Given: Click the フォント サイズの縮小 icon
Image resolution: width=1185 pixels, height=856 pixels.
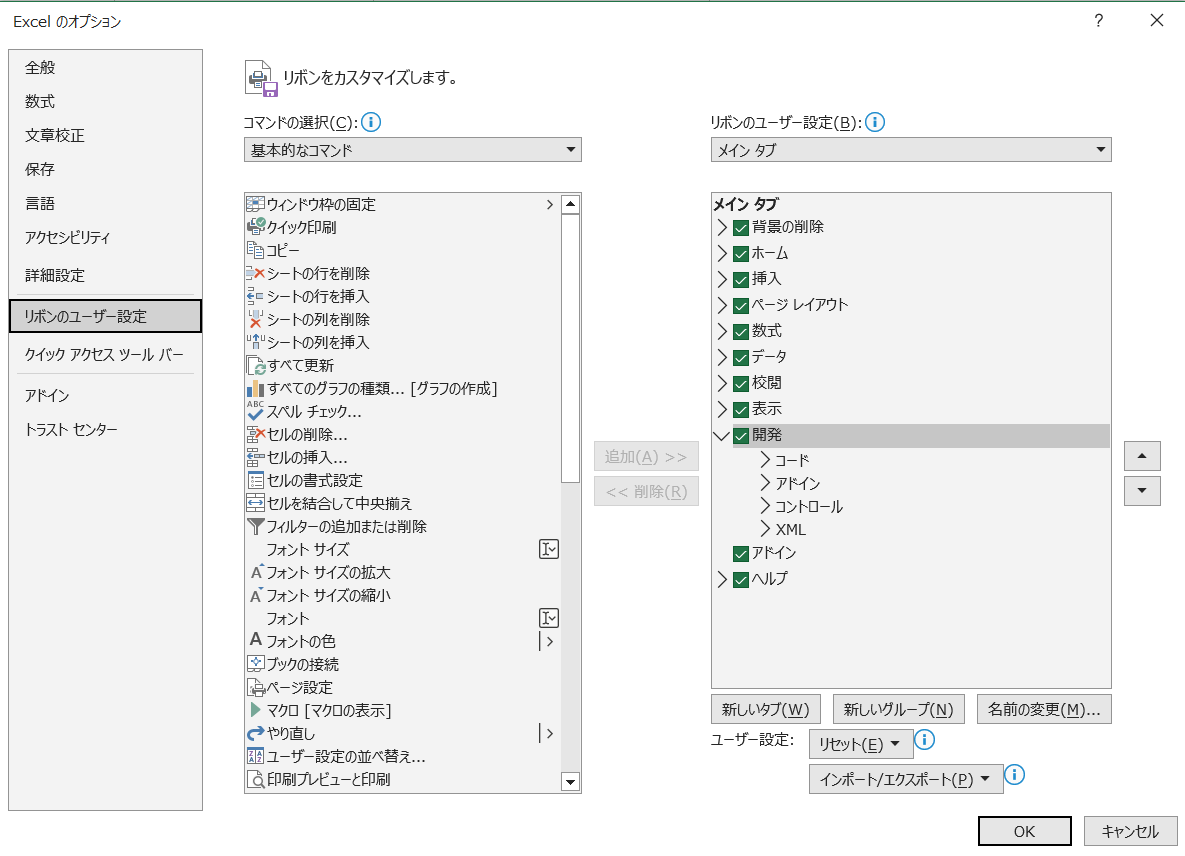Looking at the screenshot, I should pyautogui.click(x=256, y=595).
